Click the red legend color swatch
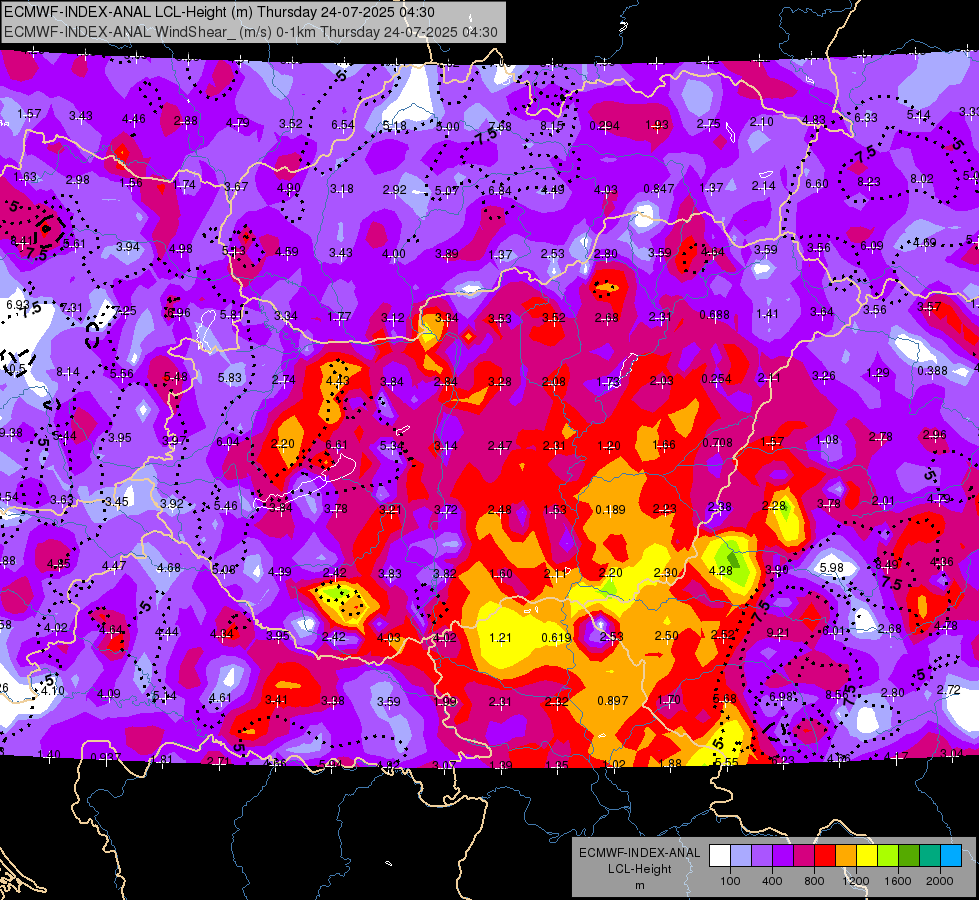The image size is (979, 900). (825, 855)
